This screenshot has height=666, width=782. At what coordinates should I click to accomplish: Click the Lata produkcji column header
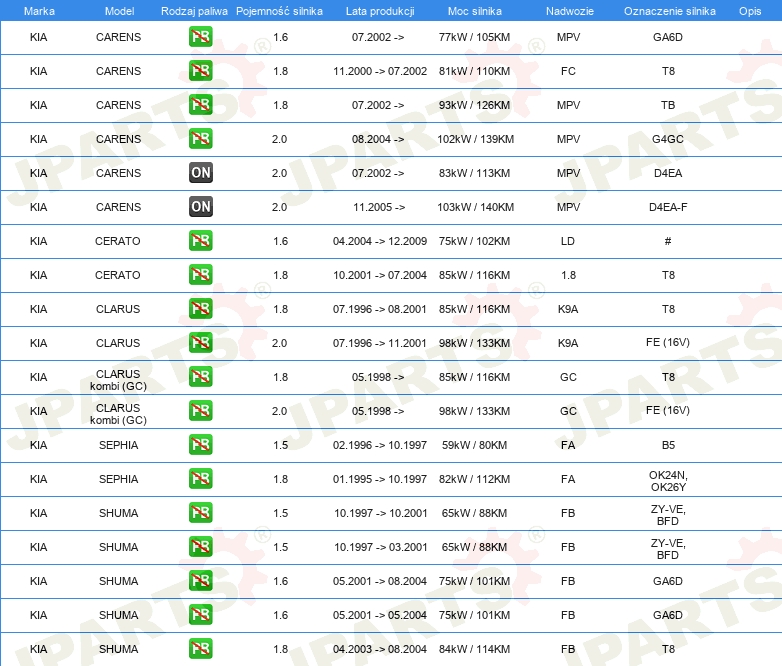380,11
